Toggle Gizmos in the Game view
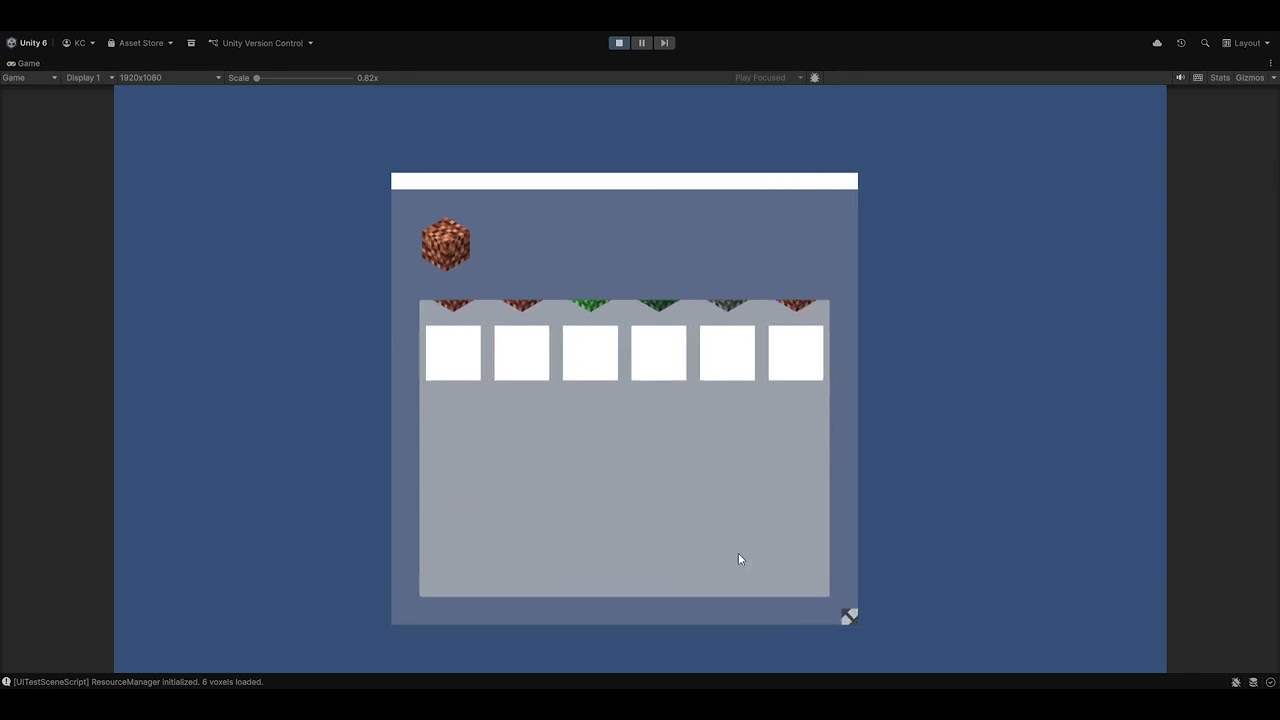 [1249, 78]
